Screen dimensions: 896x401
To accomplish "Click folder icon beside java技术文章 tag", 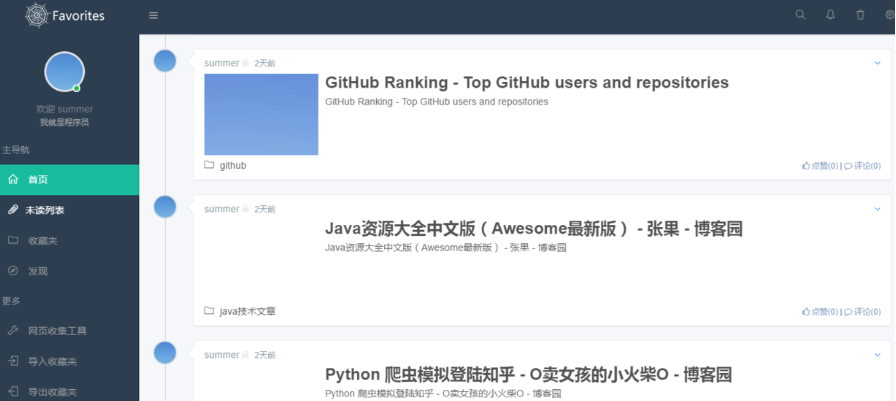I will (x=209, y=311).
